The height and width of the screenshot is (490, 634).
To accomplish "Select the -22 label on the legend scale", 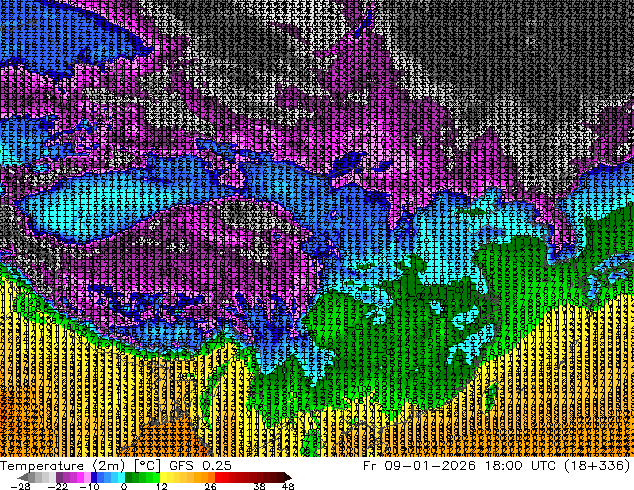I will click(59, 486).
